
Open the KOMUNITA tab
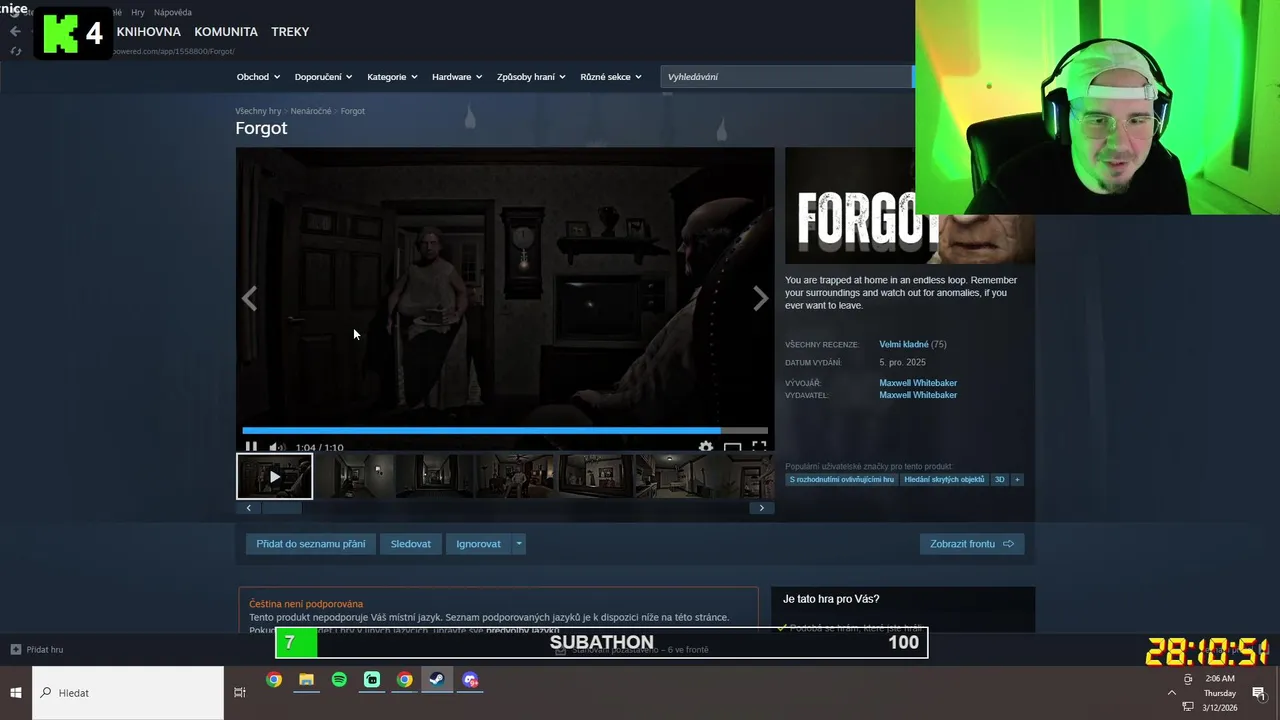(x=226, y=32)
